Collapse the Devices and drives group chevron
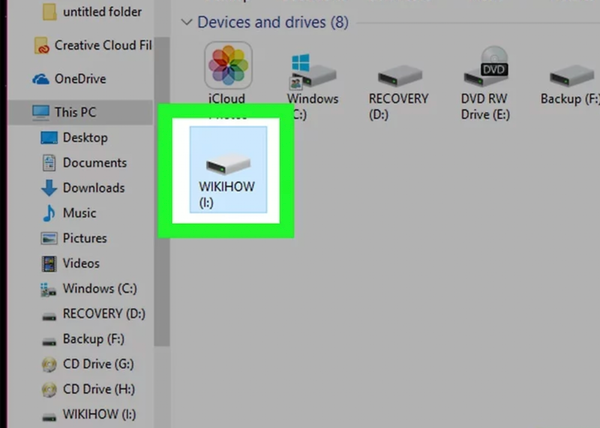 [x=185, y=22]
